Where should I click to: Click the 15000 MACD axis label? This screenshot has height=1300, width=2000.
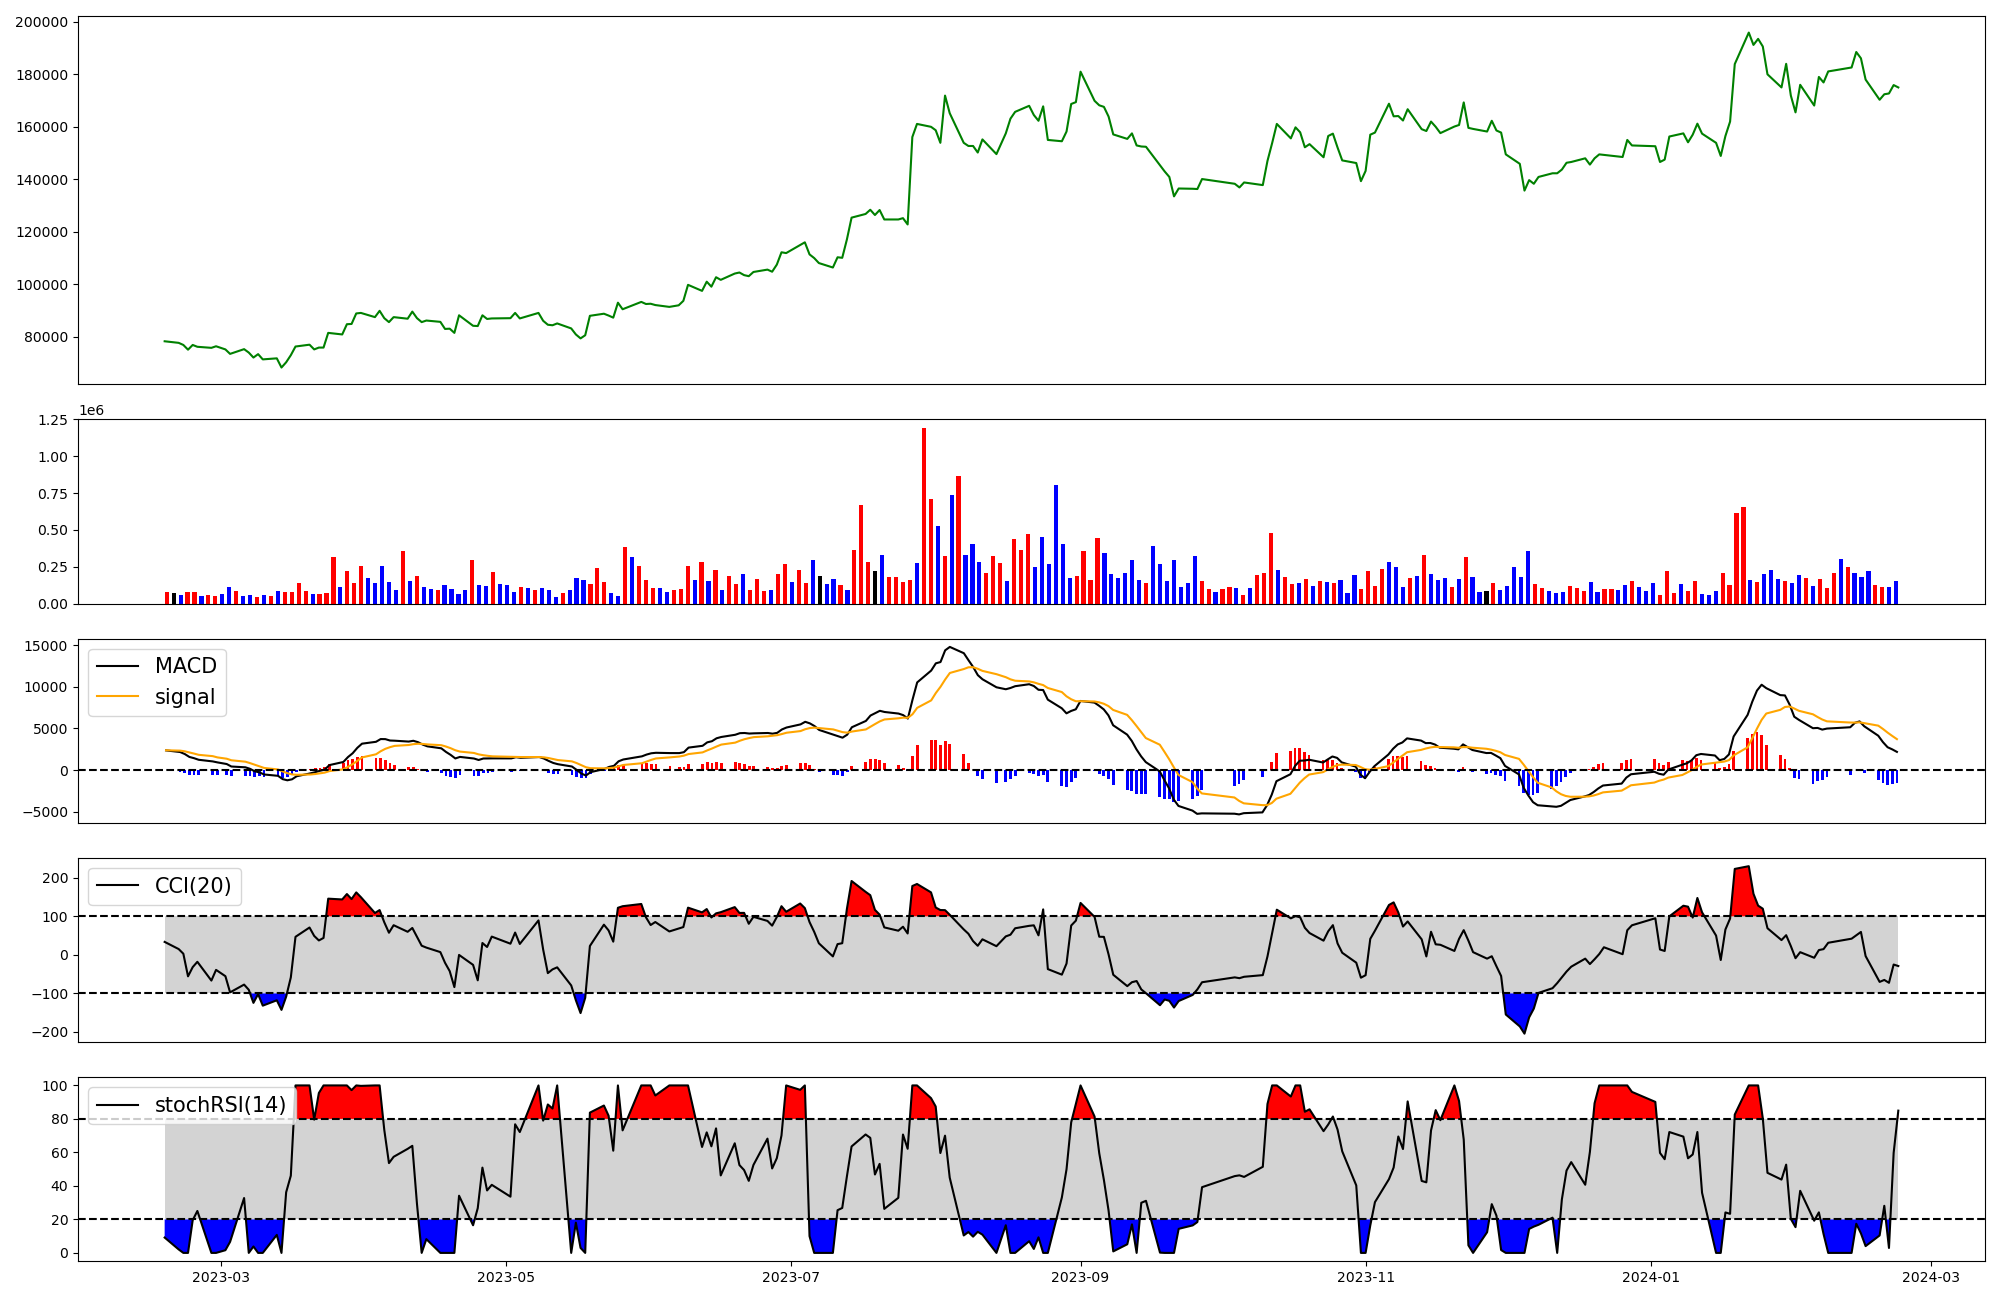pyautogui.click(x=45, y=646)
